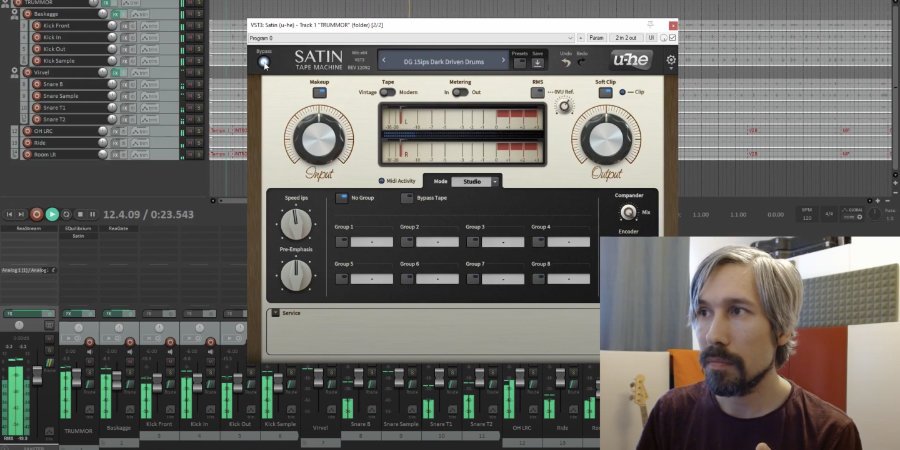Go to next Satin preset arrow
This screenshot has width=900, height=450.
pos(503,60)
